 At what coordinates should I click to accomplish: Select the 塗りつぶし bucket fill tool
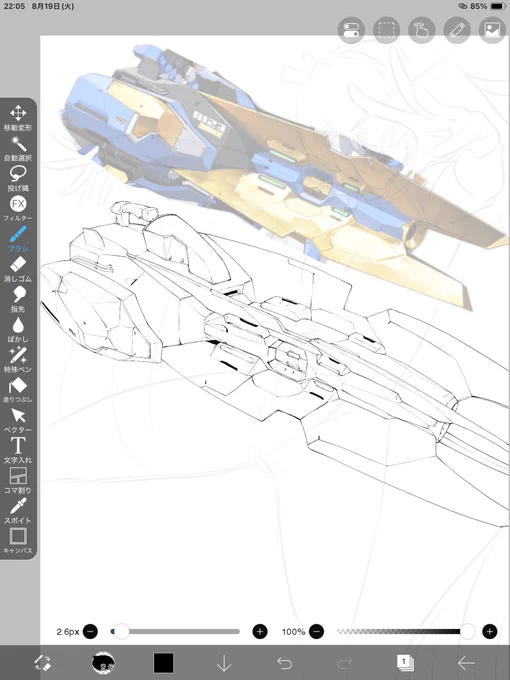click(18, 390)
